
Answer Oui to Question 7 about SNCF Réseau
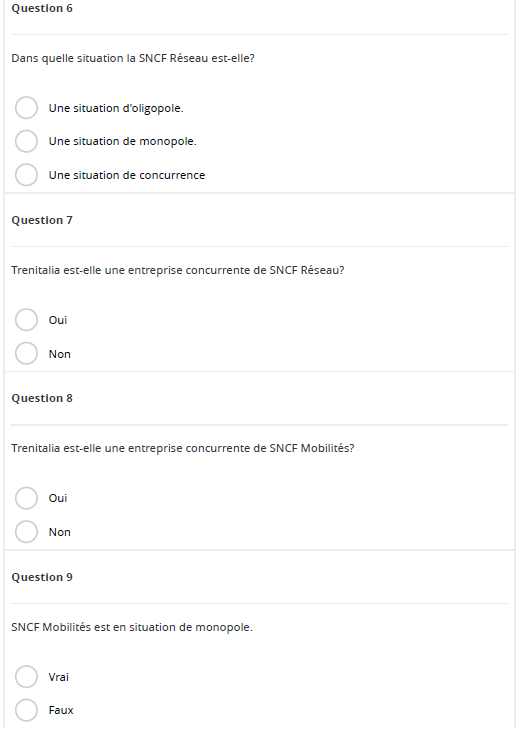point(26,320)
